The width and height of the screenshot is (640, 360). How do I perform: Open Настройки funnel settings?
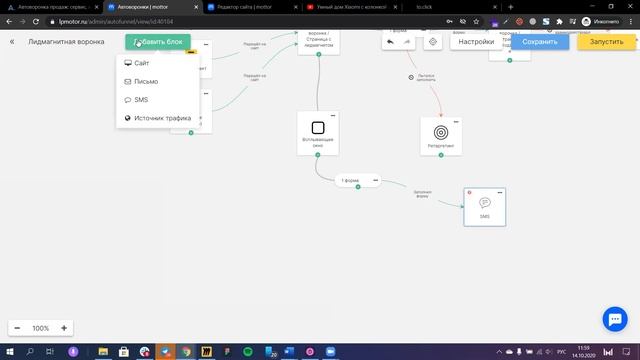pos(476,42)
